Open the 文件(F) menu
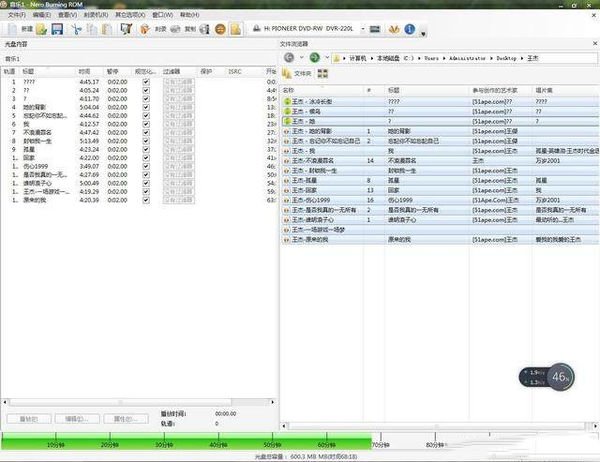The width and height of the screenshot is (600, 462). tap(16, 16)
